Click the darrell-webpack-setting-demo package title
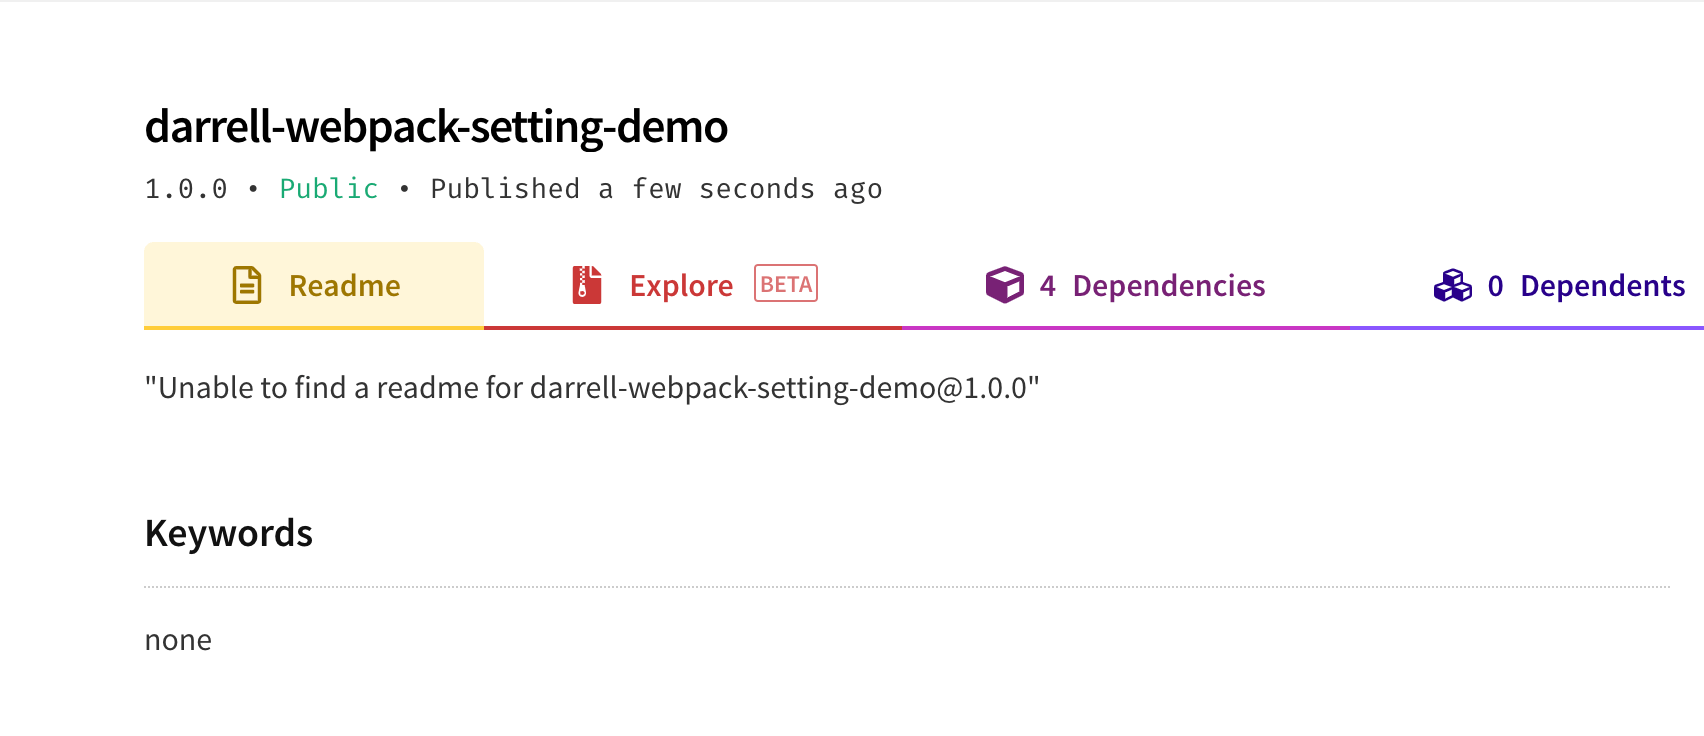The width and height of the screenshot is (1704, 736). 436,127
